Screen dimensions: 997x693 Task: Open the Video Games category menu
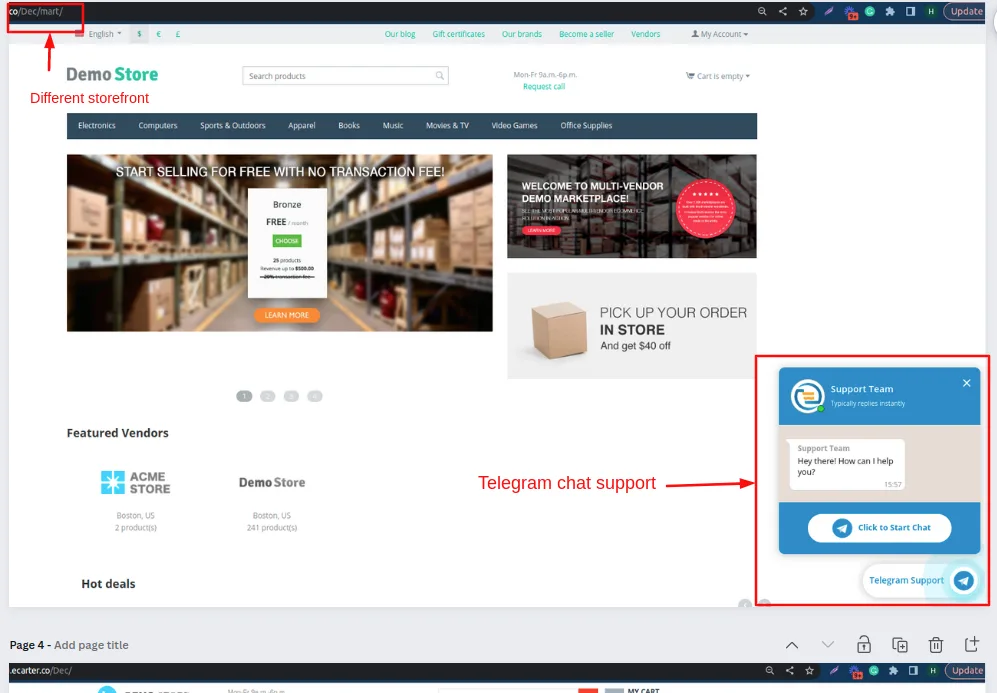[514, 125]
